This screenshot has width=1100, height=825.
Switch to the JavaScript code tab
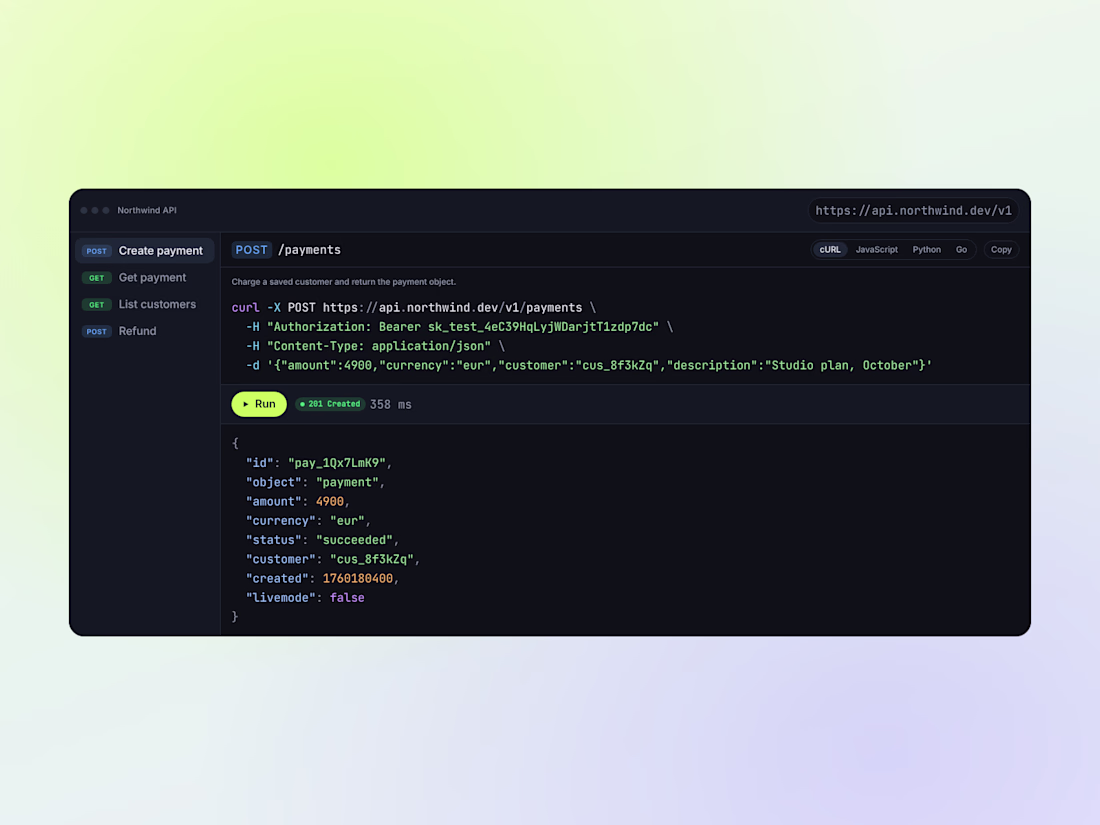coord(876,250)
